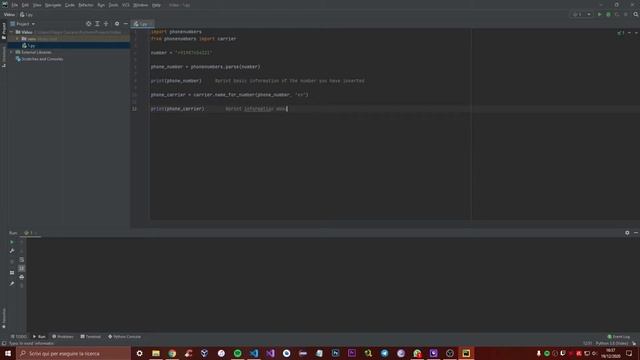Open Project tool window side tab
Image resolution: width=640 pixels, height=360 pixels.
tap(4, 31)
